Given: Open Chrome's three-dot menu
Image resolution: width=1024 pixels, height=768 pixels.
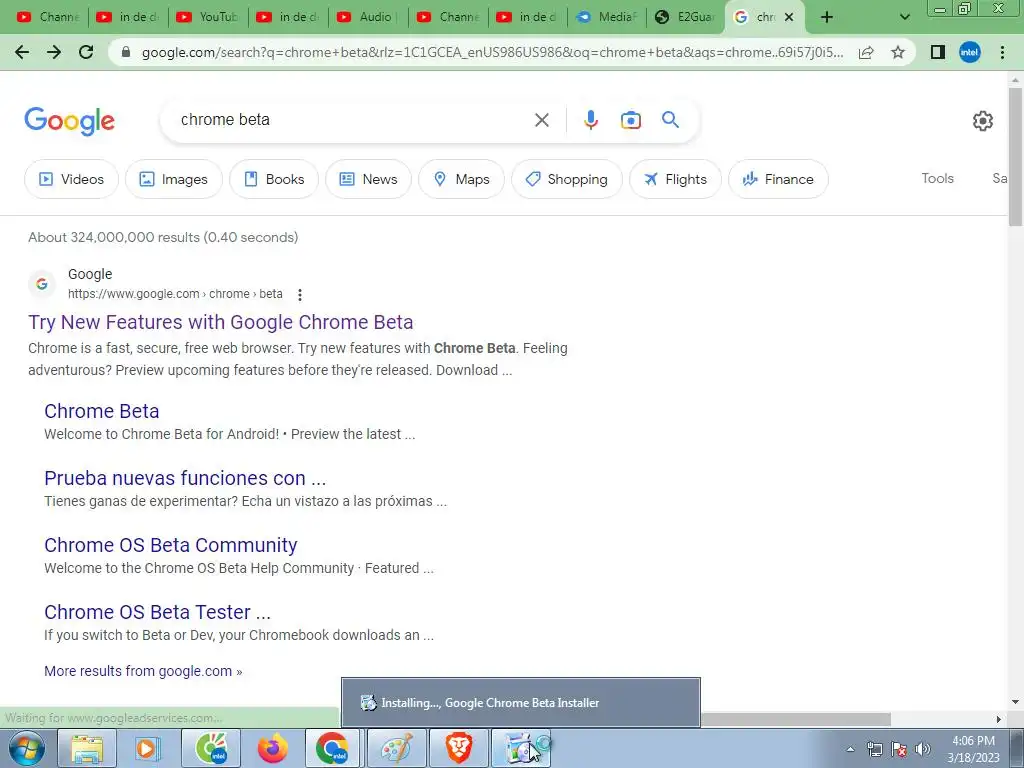Looking at the screenshot, I should [x=1002, y=52].
